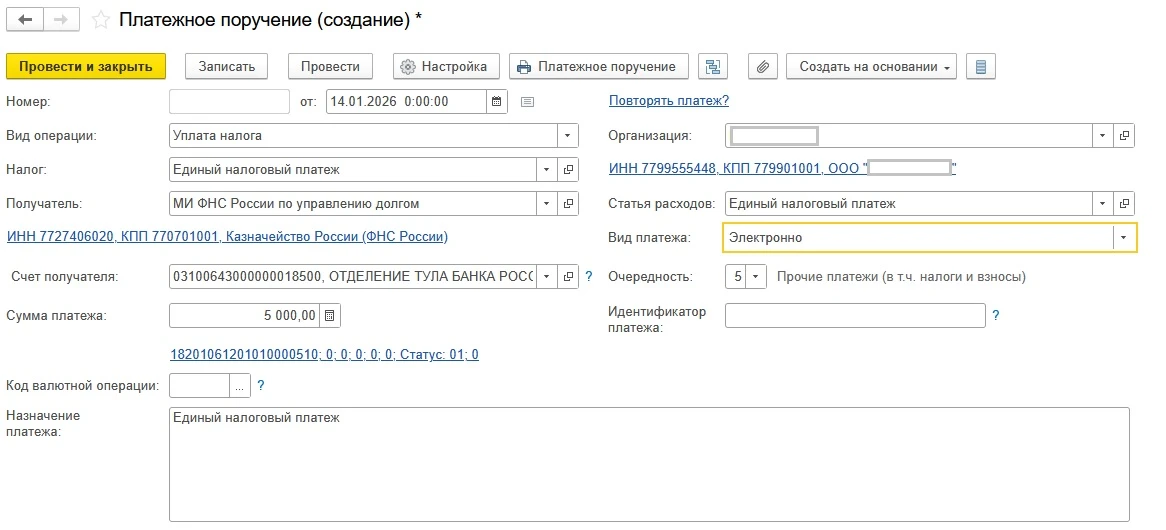Click the paperclip attached files icon

pyautogui.click(x=762, y=67)
